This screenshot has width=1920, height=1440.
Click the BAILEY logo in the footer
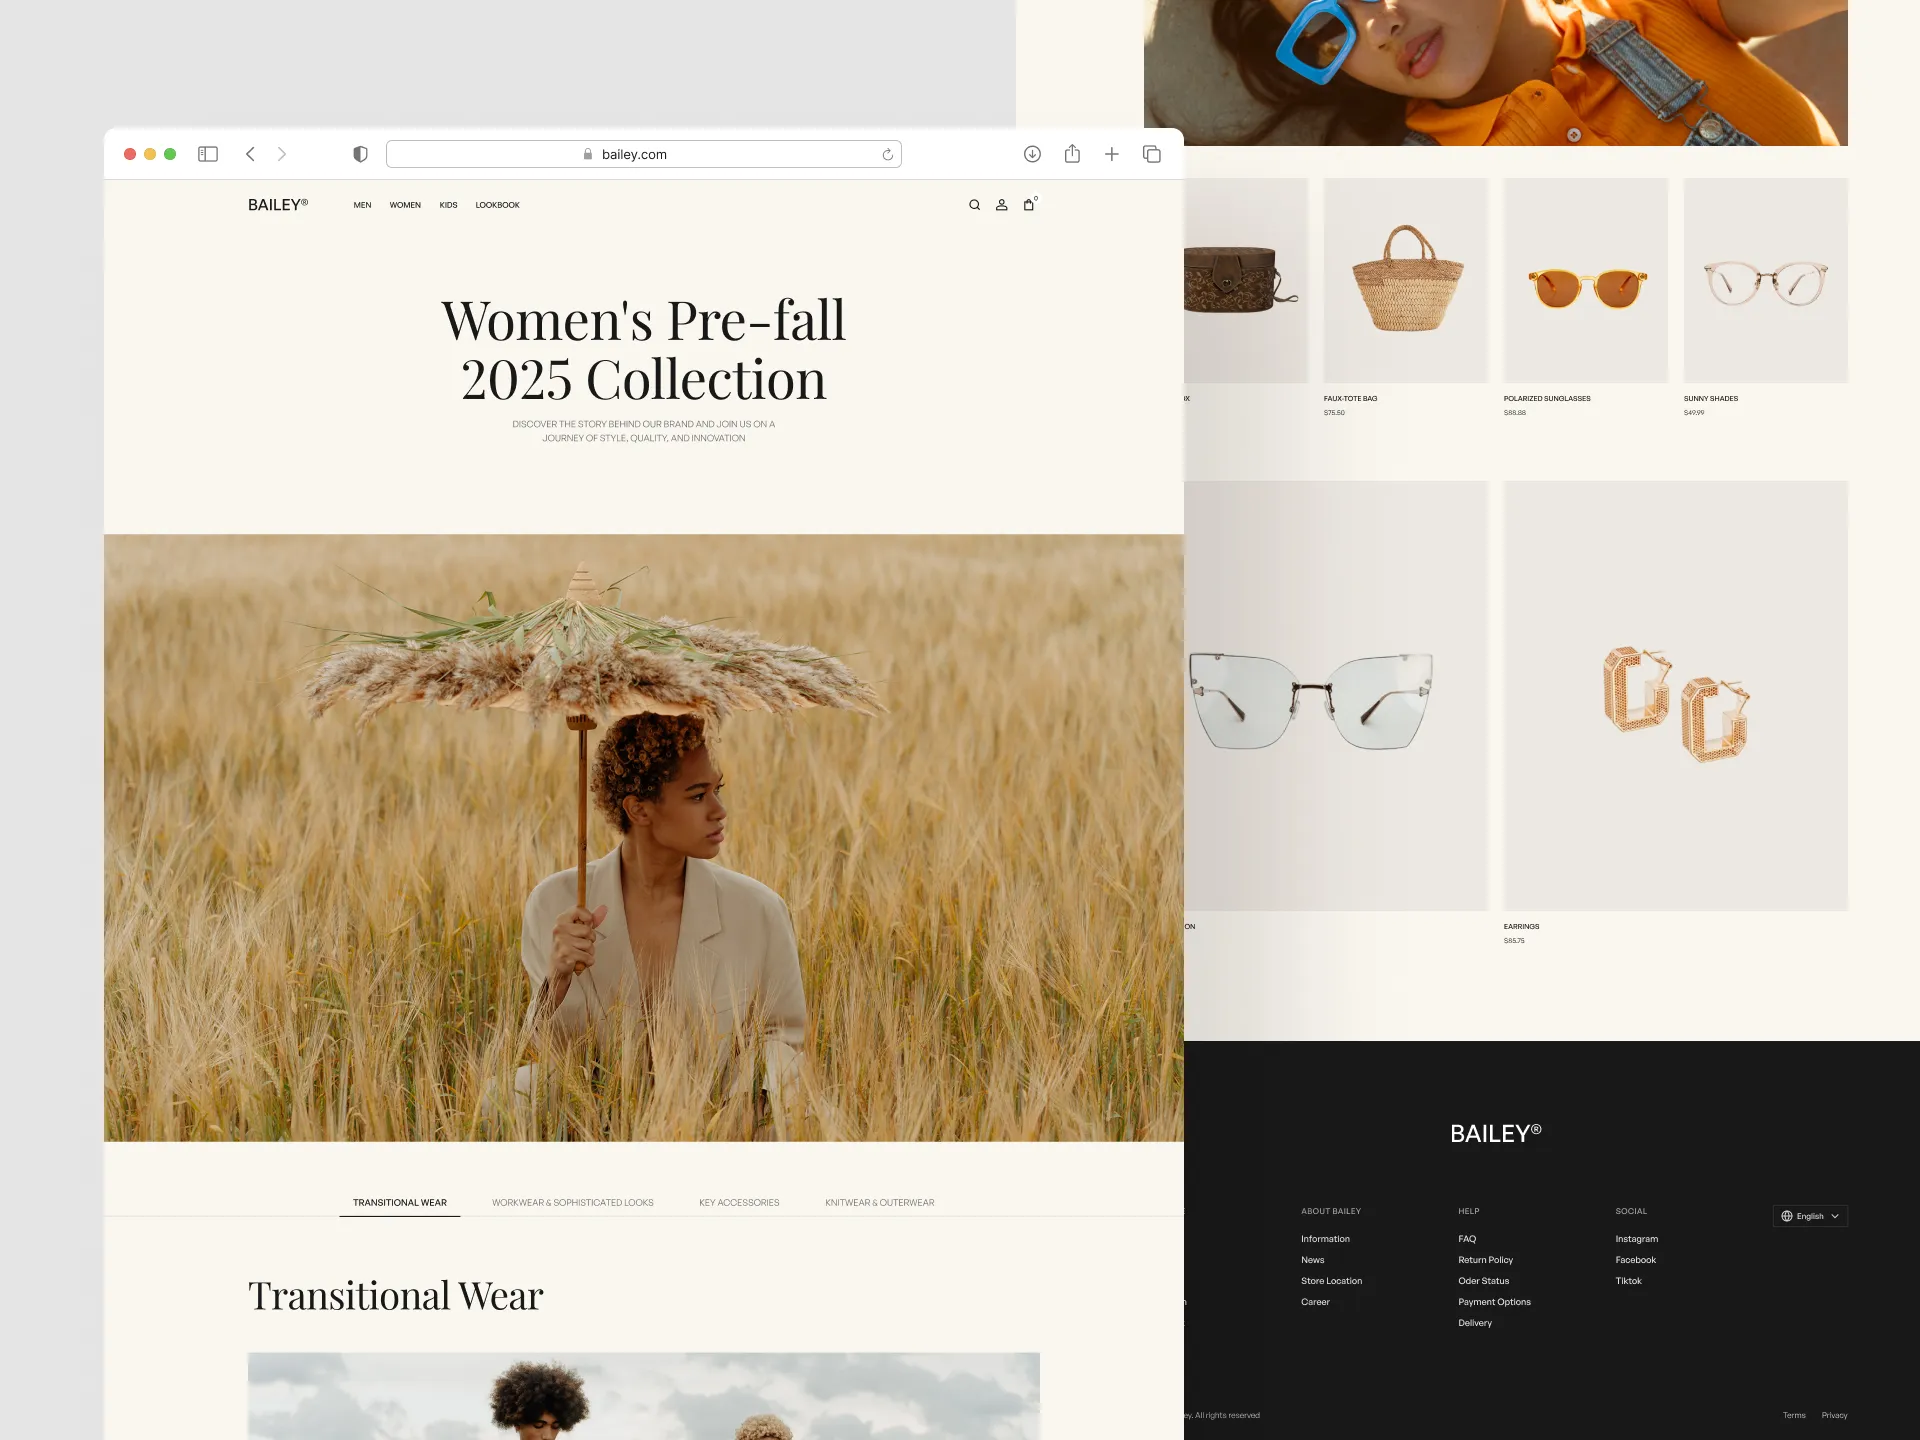[1496, 1133]
